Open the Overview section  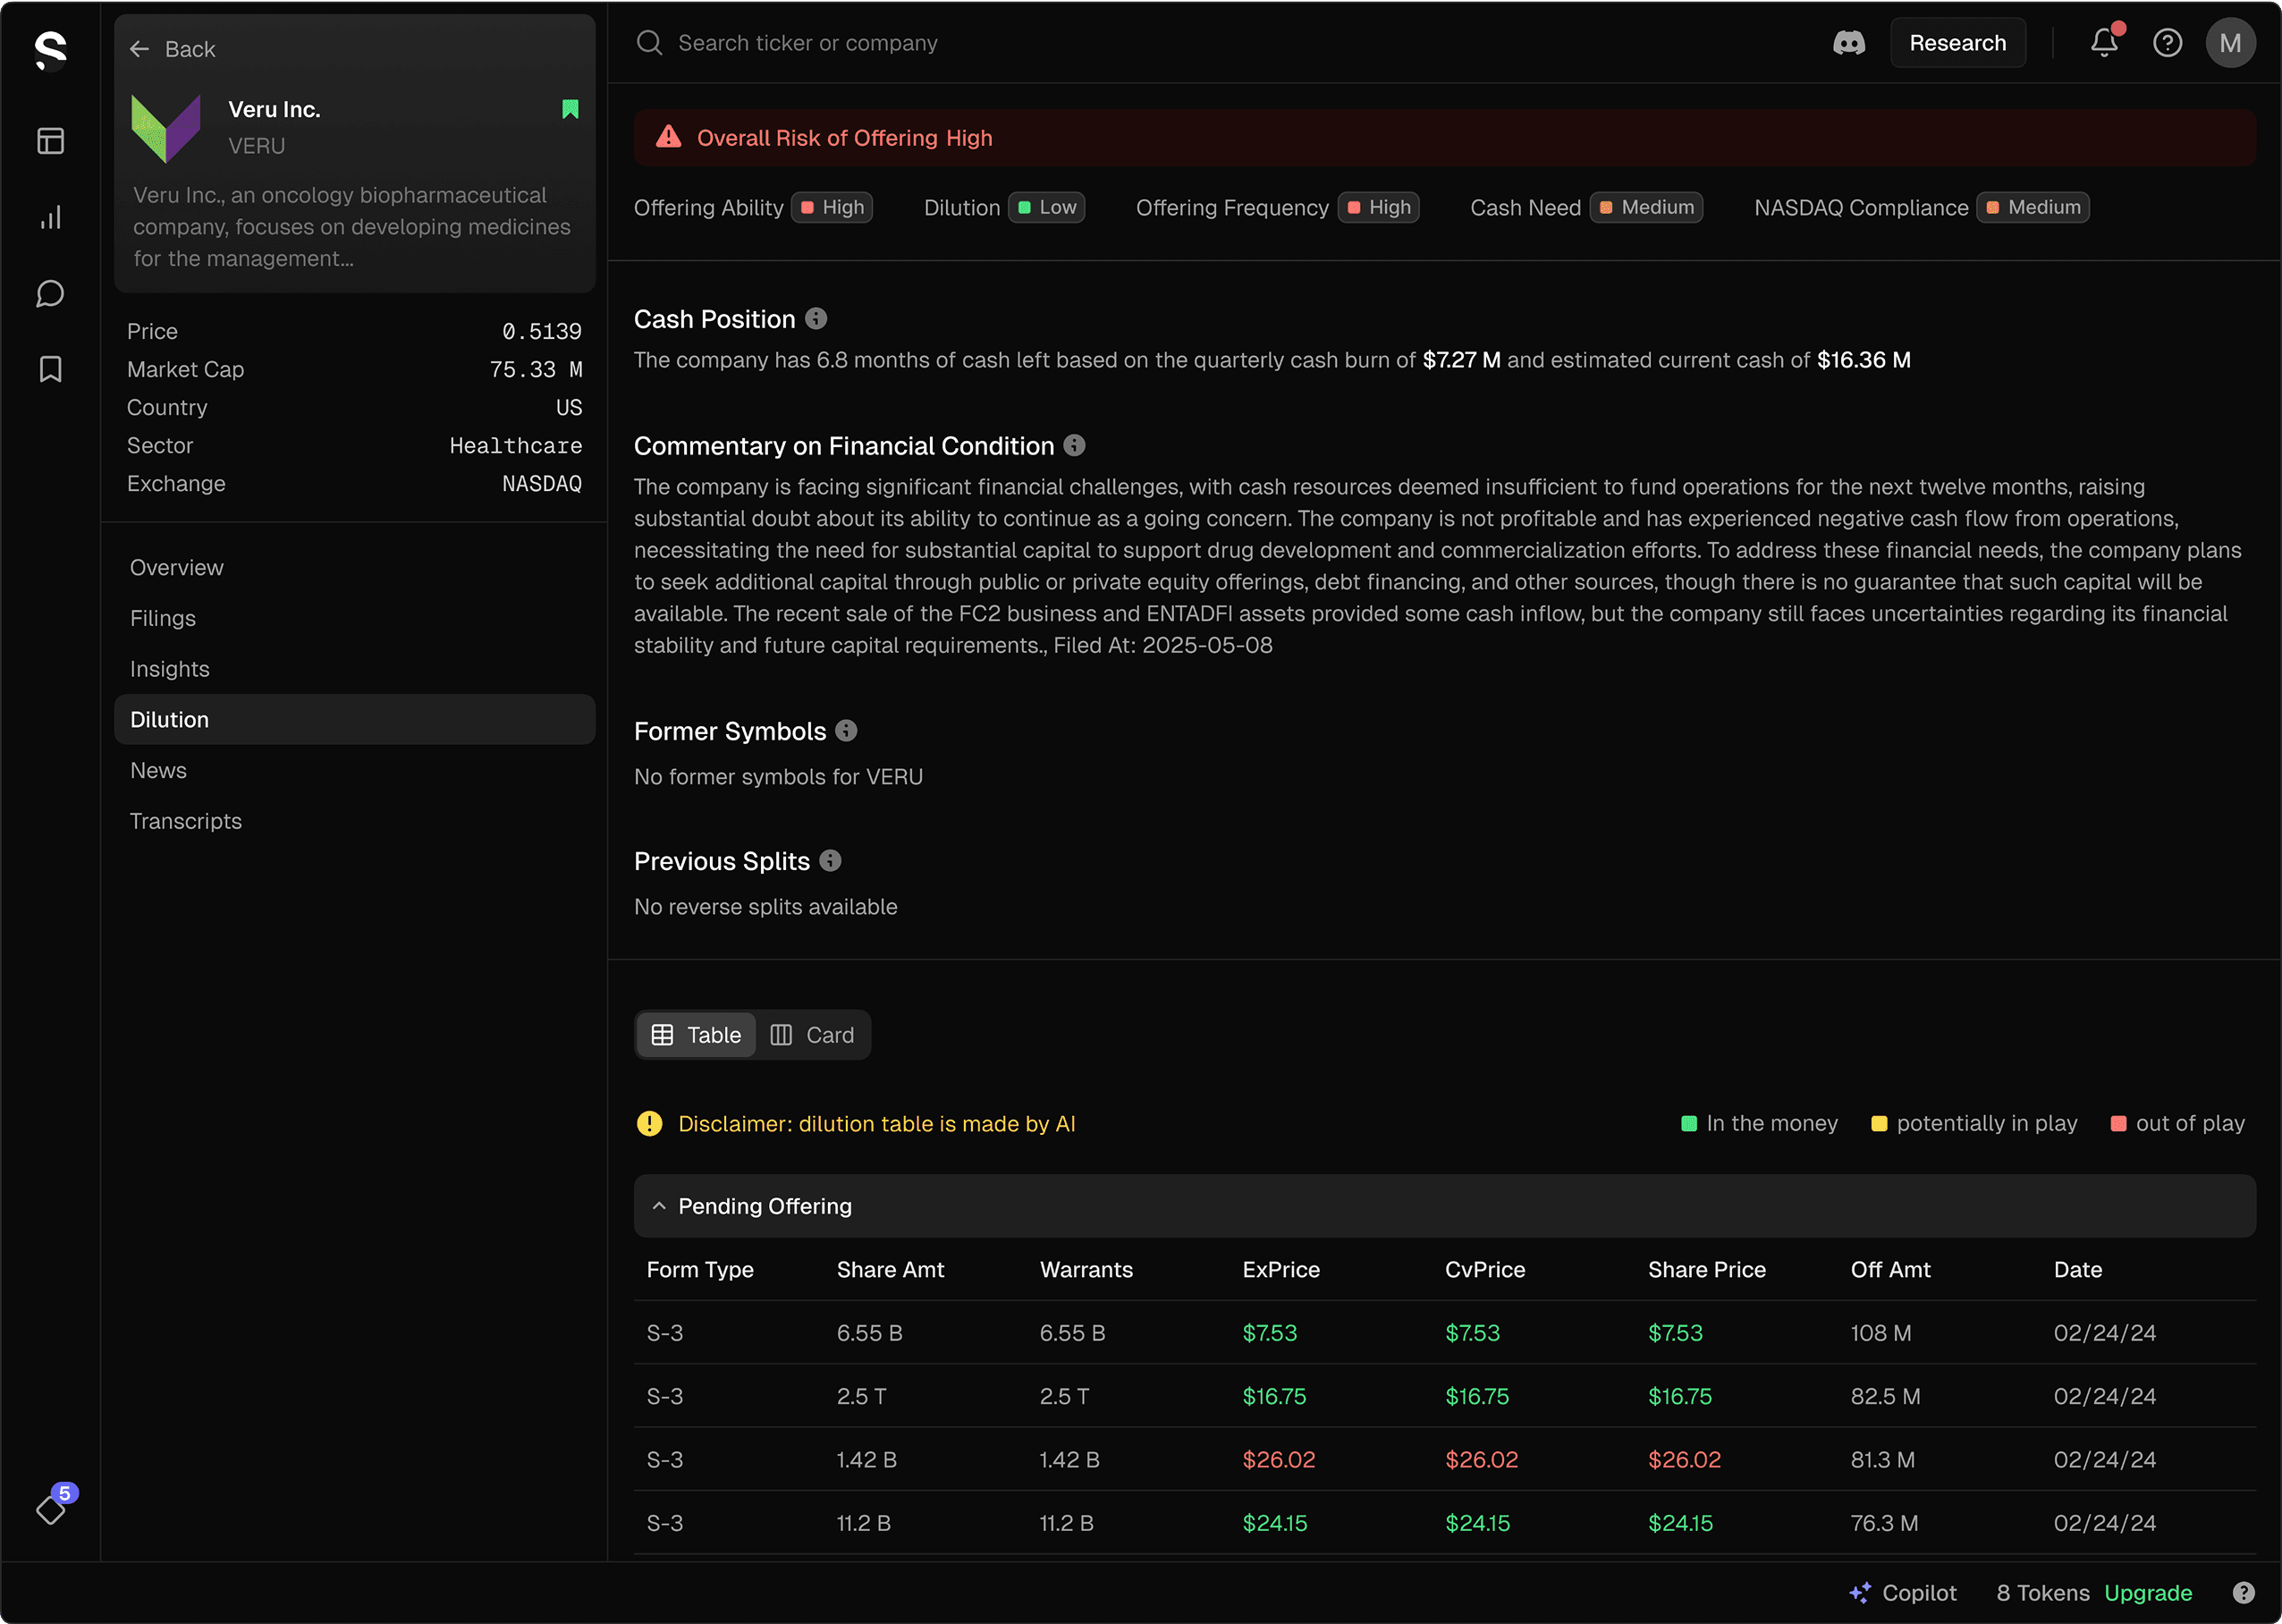coord(355,567)
